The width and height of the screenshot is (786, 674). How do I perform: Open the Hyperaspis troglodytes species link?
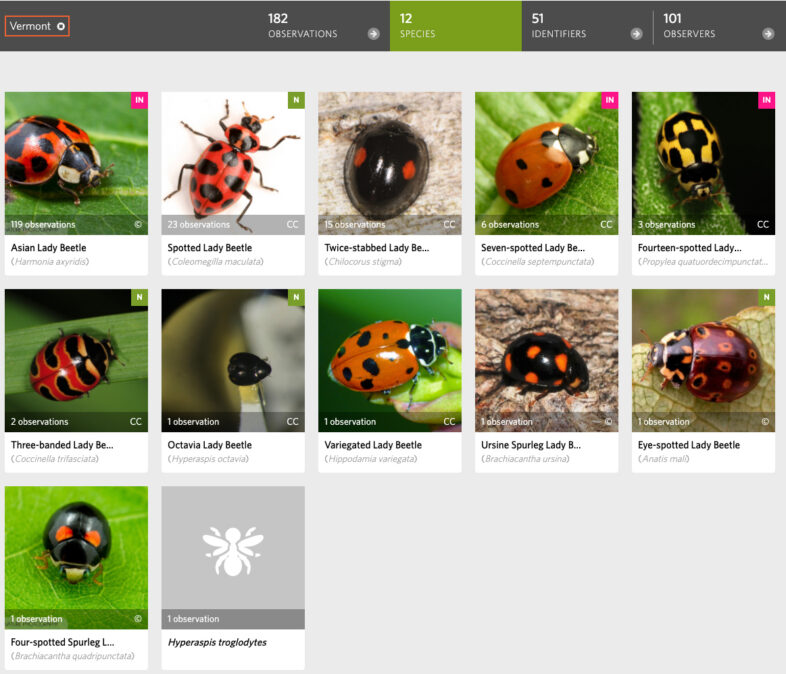(217, 642)
